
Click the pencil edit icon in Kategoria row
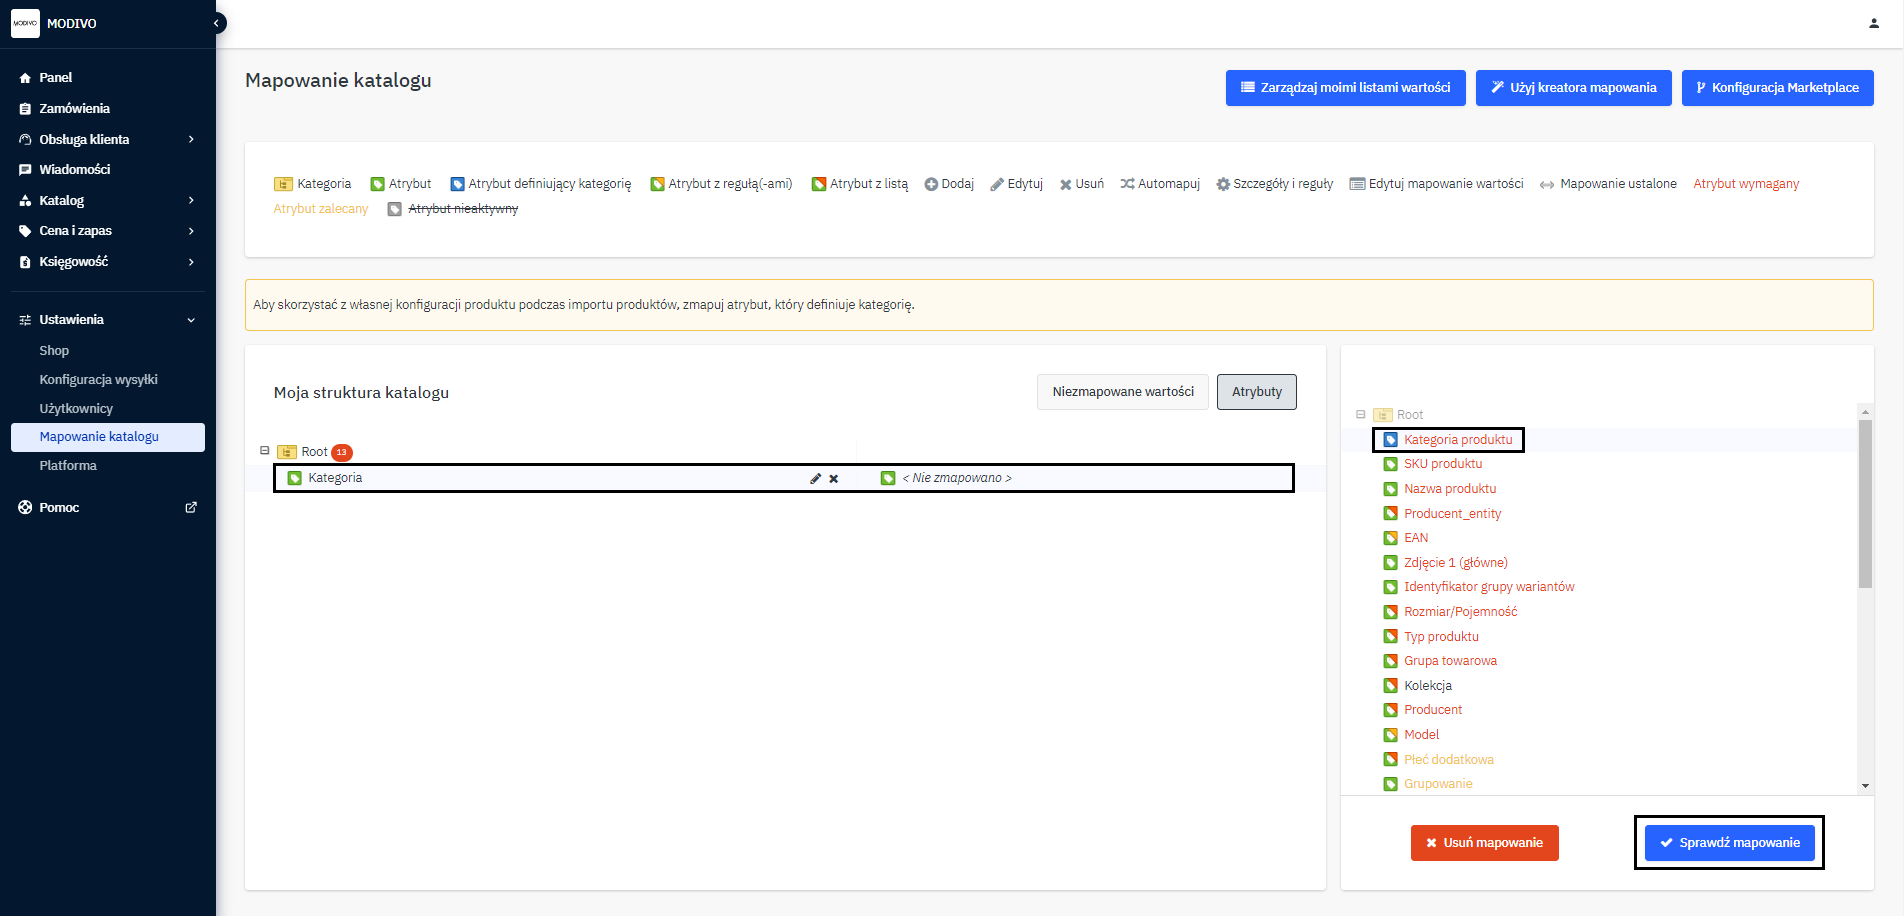(x=815, y=479)
